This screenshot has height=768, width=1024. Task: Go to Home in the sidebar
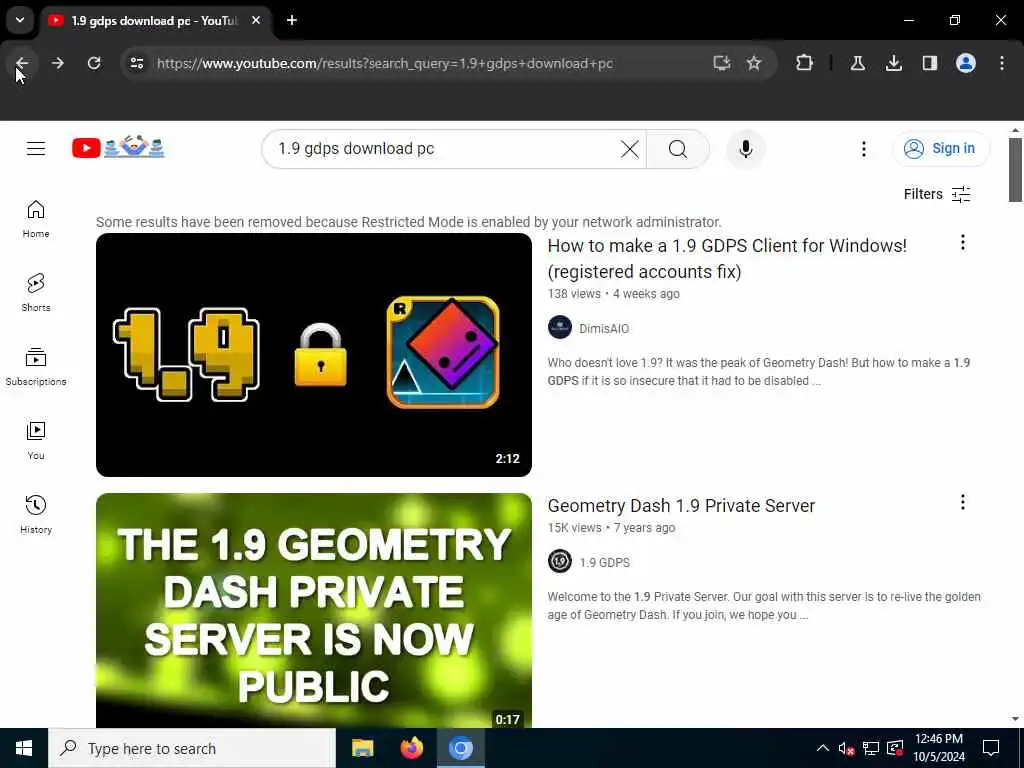tap(36, 219)
